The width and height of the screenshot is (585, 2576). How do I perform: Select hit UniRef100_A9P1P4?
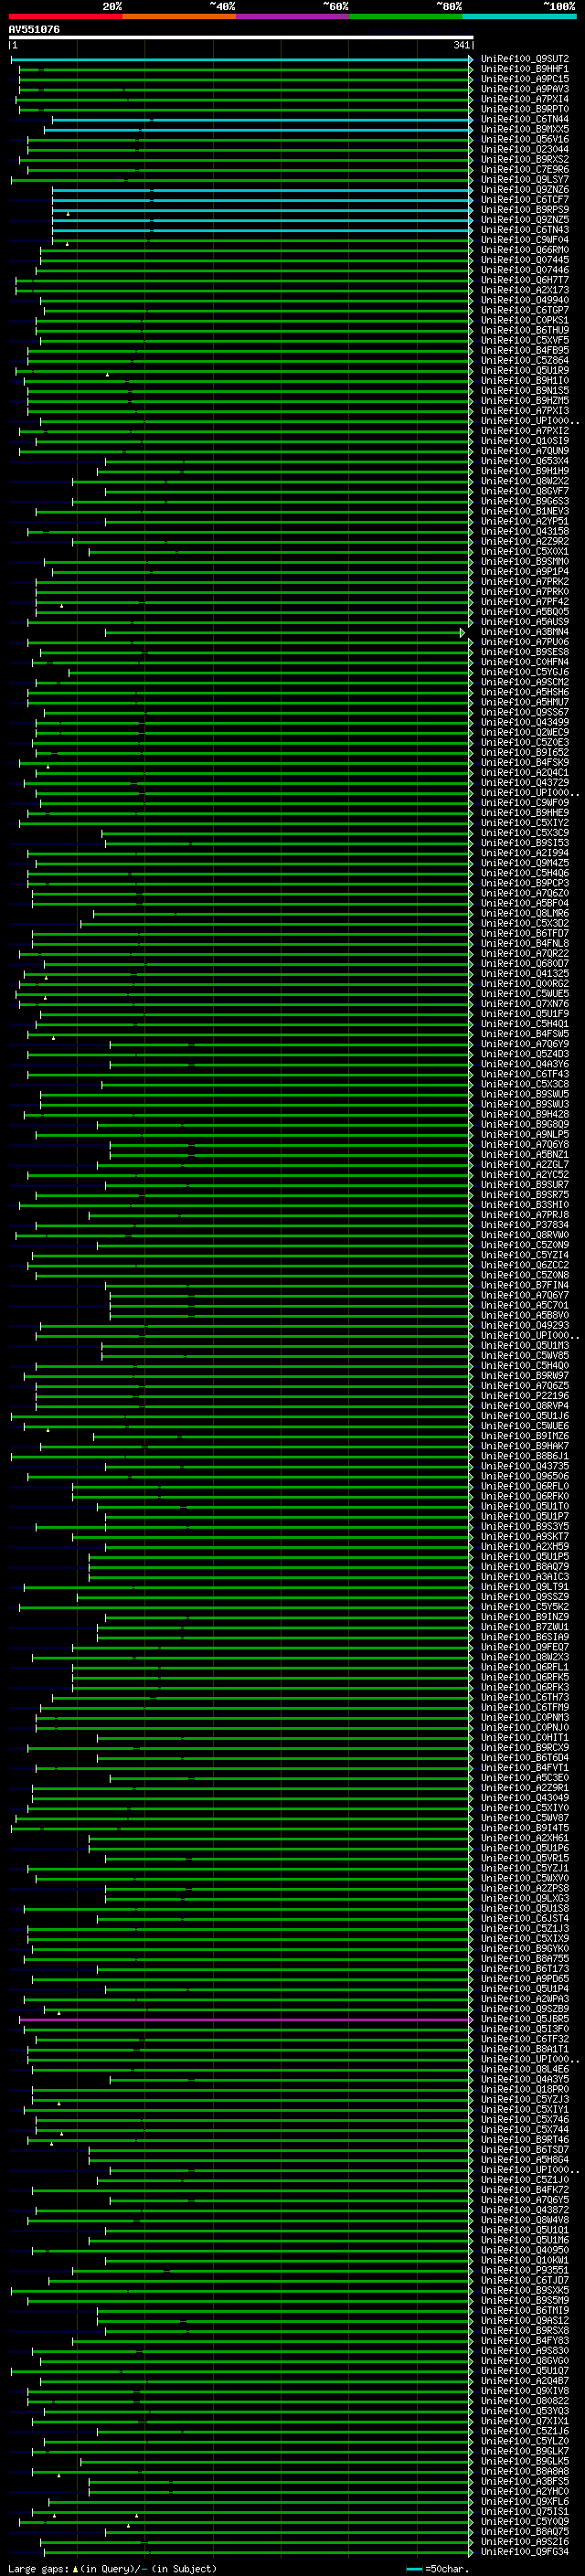(525, 571)
